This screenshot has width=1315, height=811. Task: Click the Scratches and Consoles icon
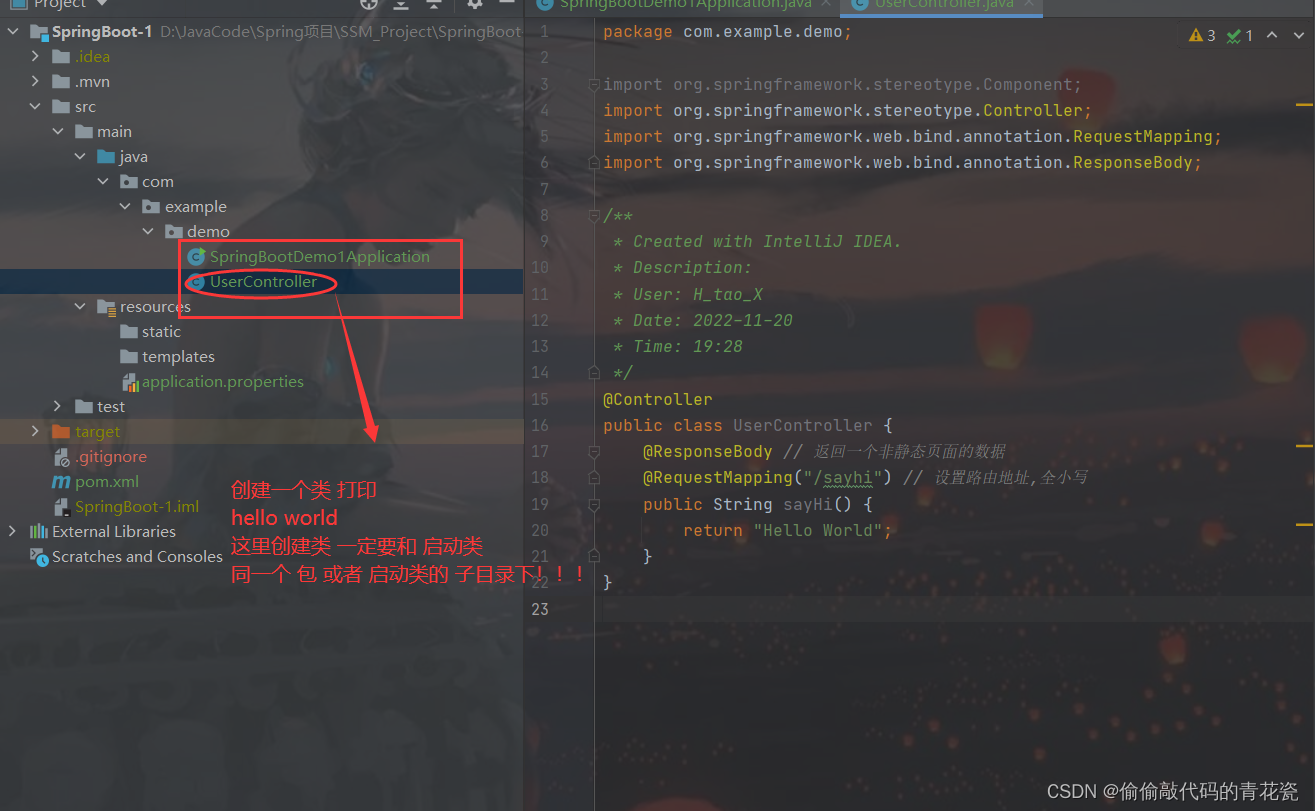click(x=39, y=557)
